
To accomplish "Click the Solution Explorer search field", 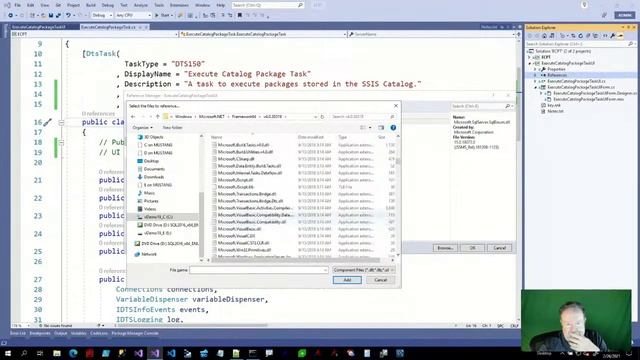I will (578, 44).
